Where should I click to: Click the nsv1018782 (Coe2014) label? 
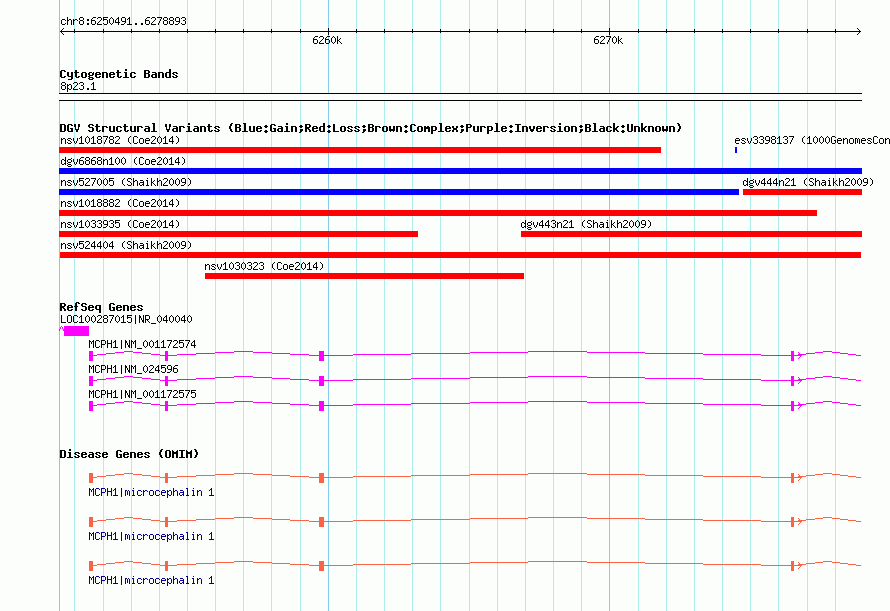[x=120, y=140]
